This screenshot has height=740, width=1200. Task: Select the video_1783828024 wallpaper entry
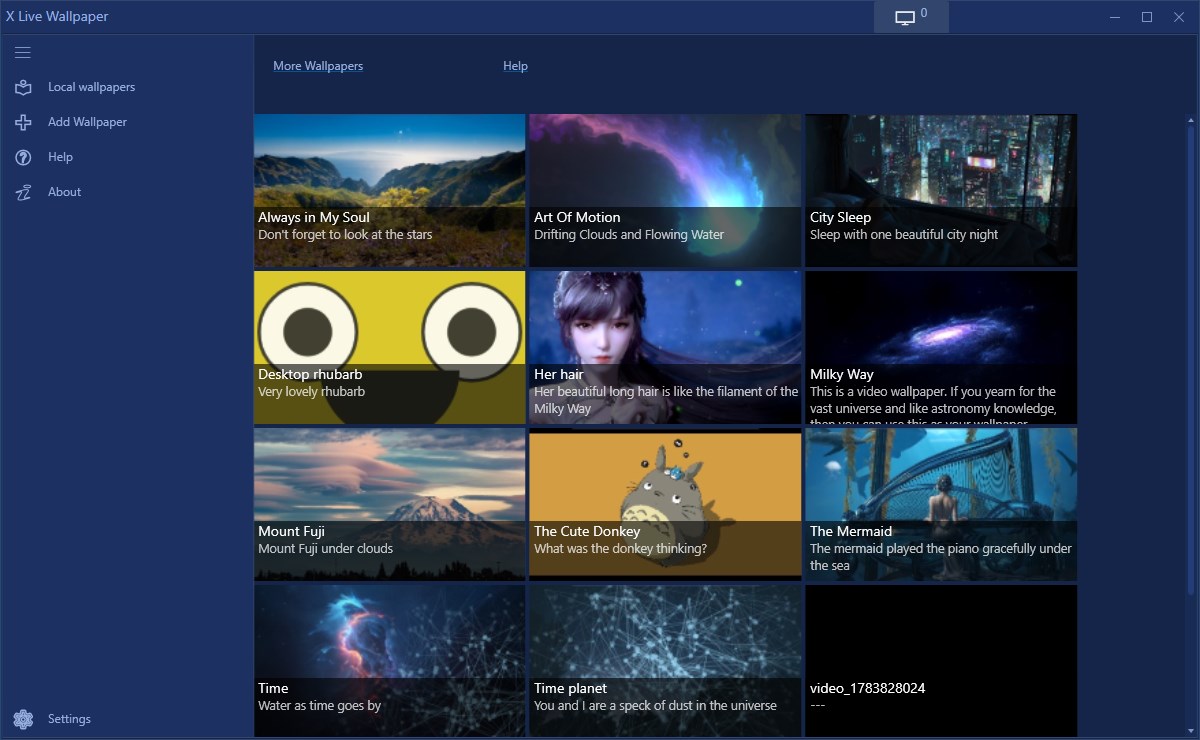[940, 660]
